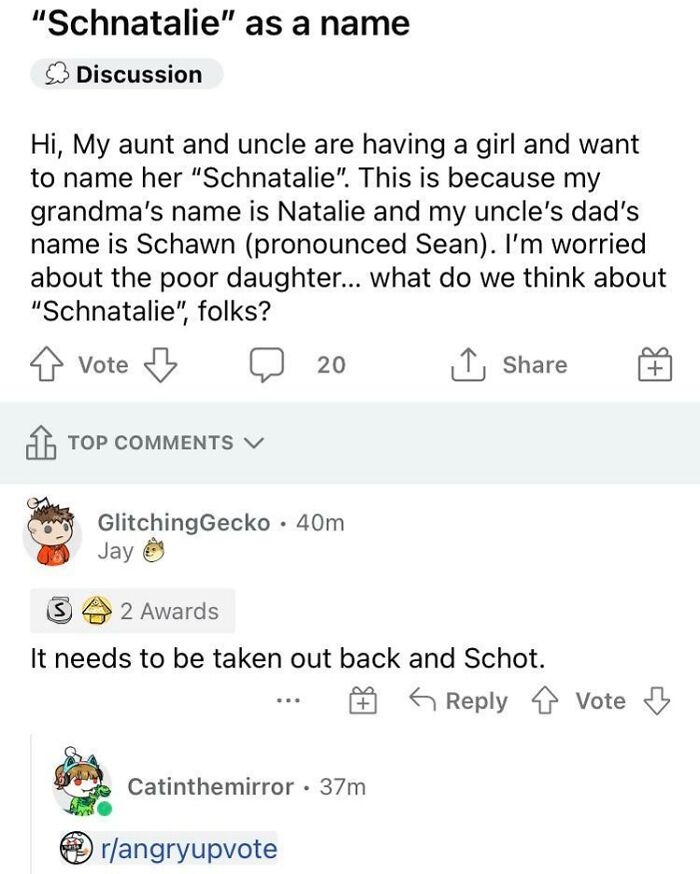
Task: Award GlitchingGecko's comment via gift icon
Action: coord(362,701)
